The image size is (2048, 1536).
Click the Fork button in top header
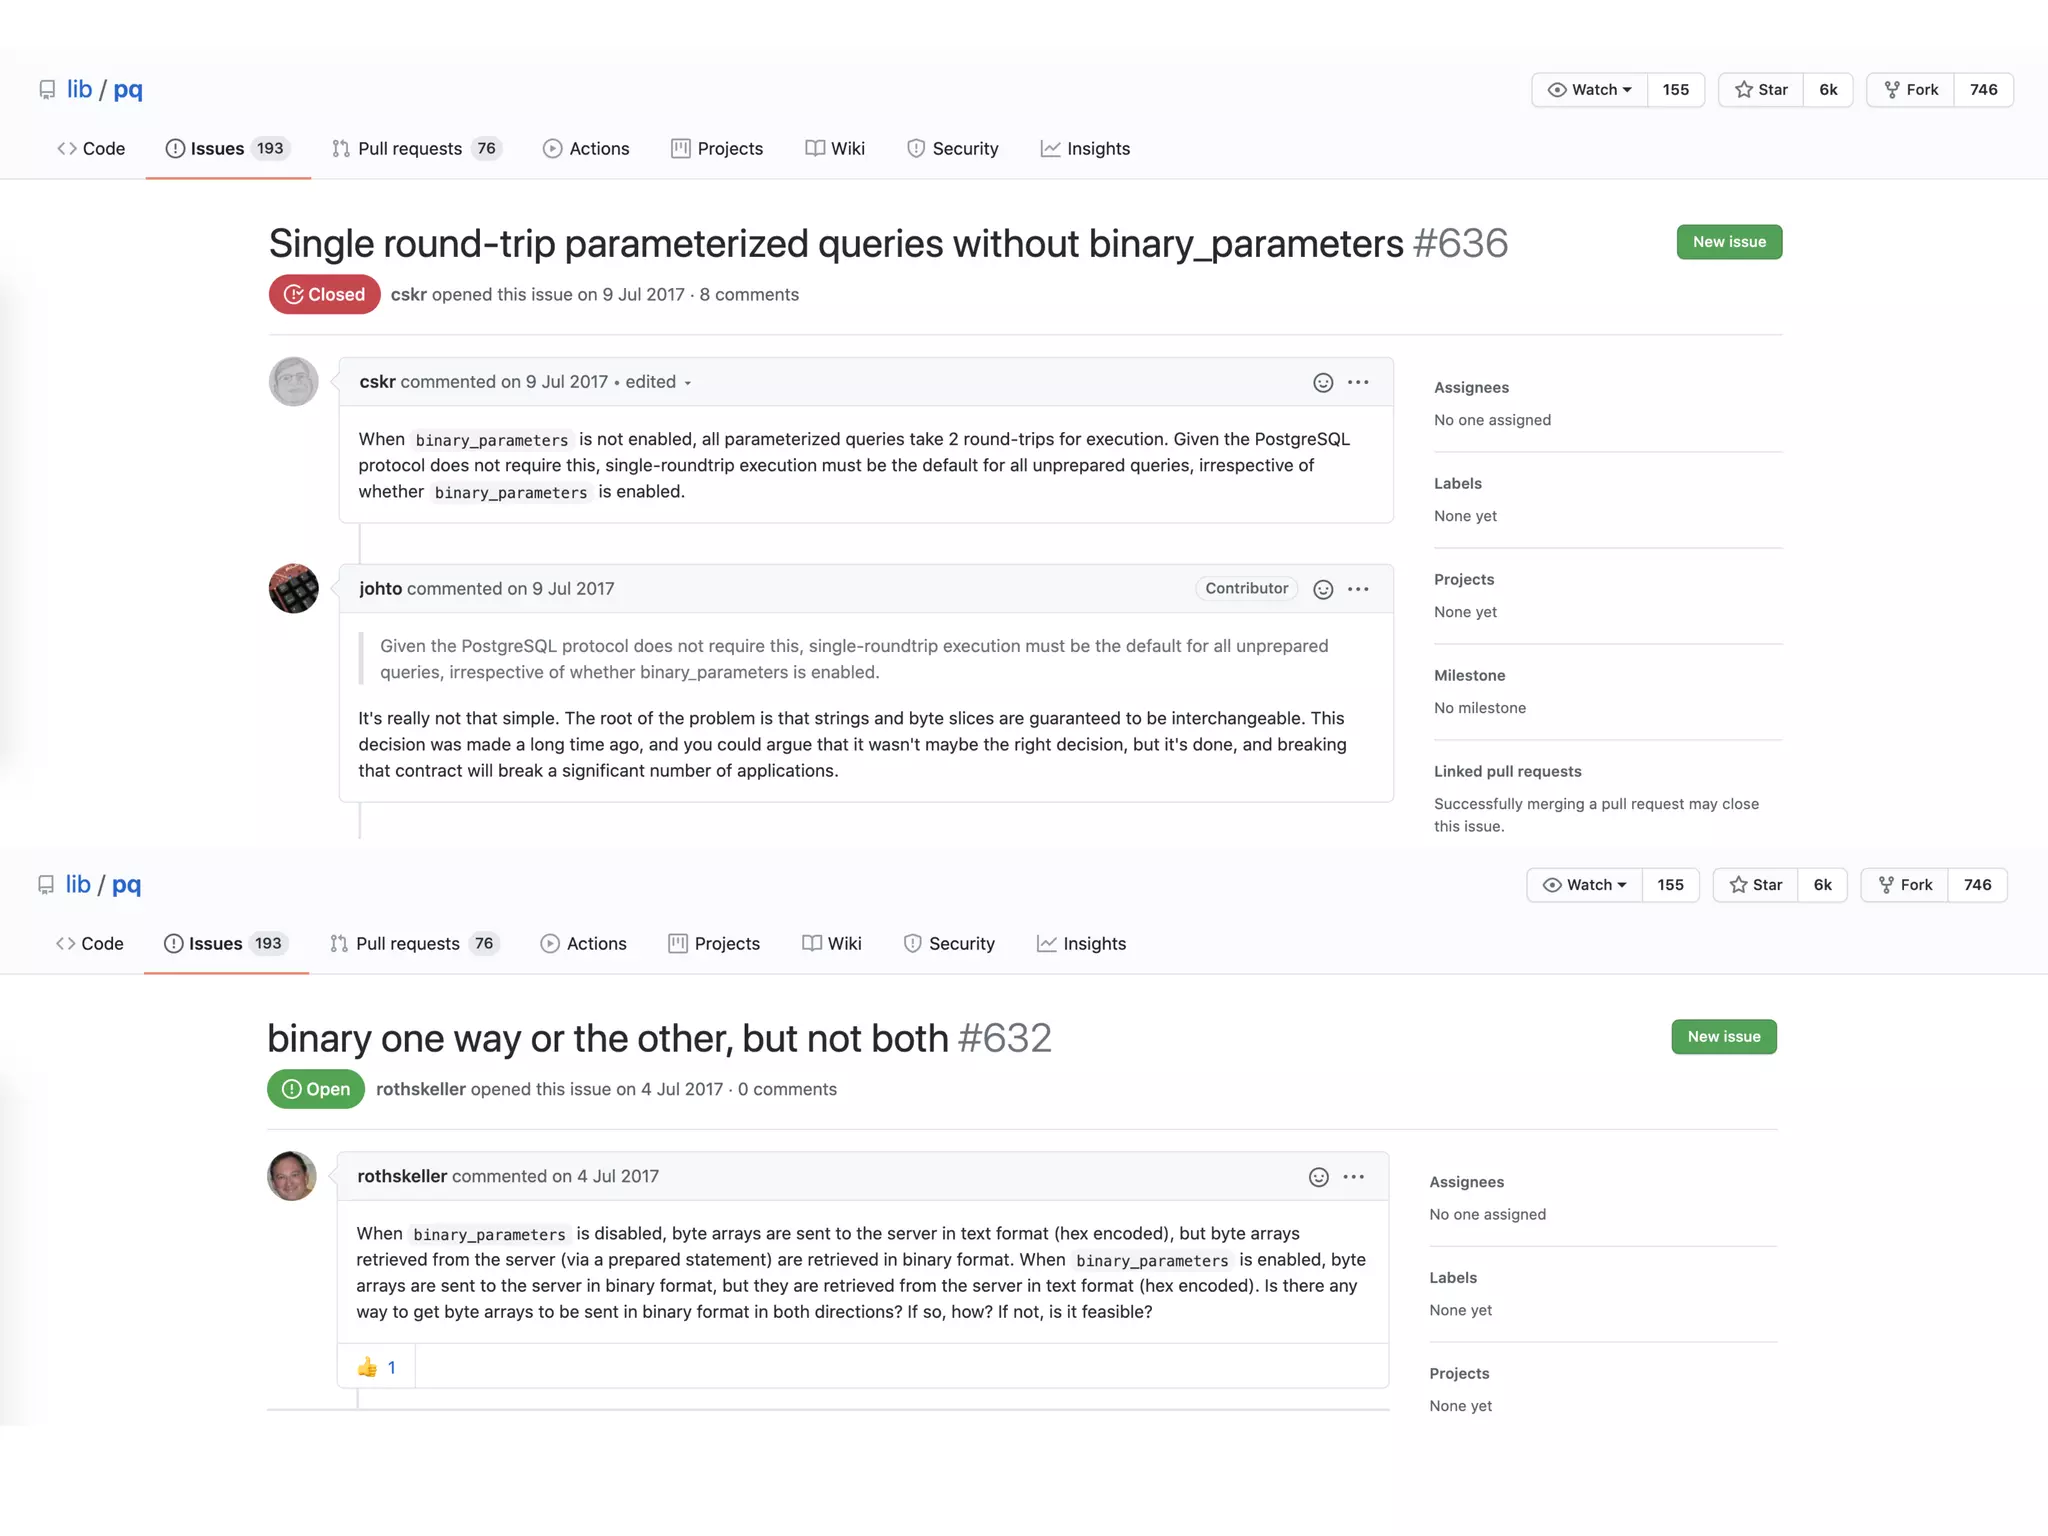[x=1911, y=90]
